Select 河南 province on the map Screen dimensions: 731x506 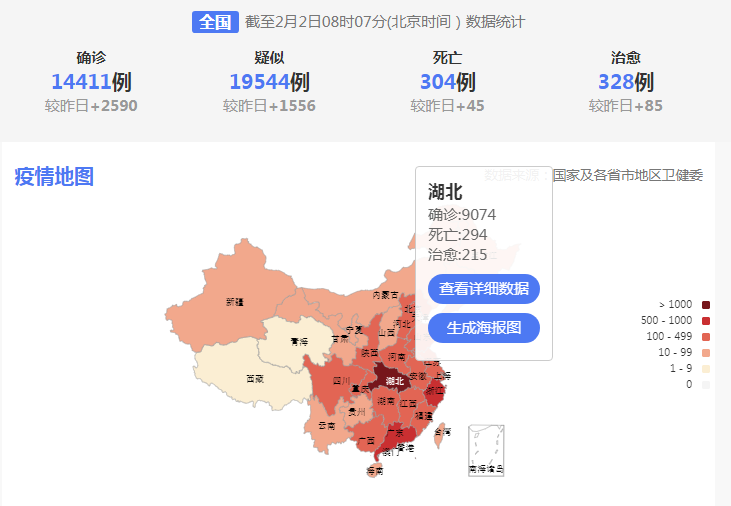[x=396, y=357]
